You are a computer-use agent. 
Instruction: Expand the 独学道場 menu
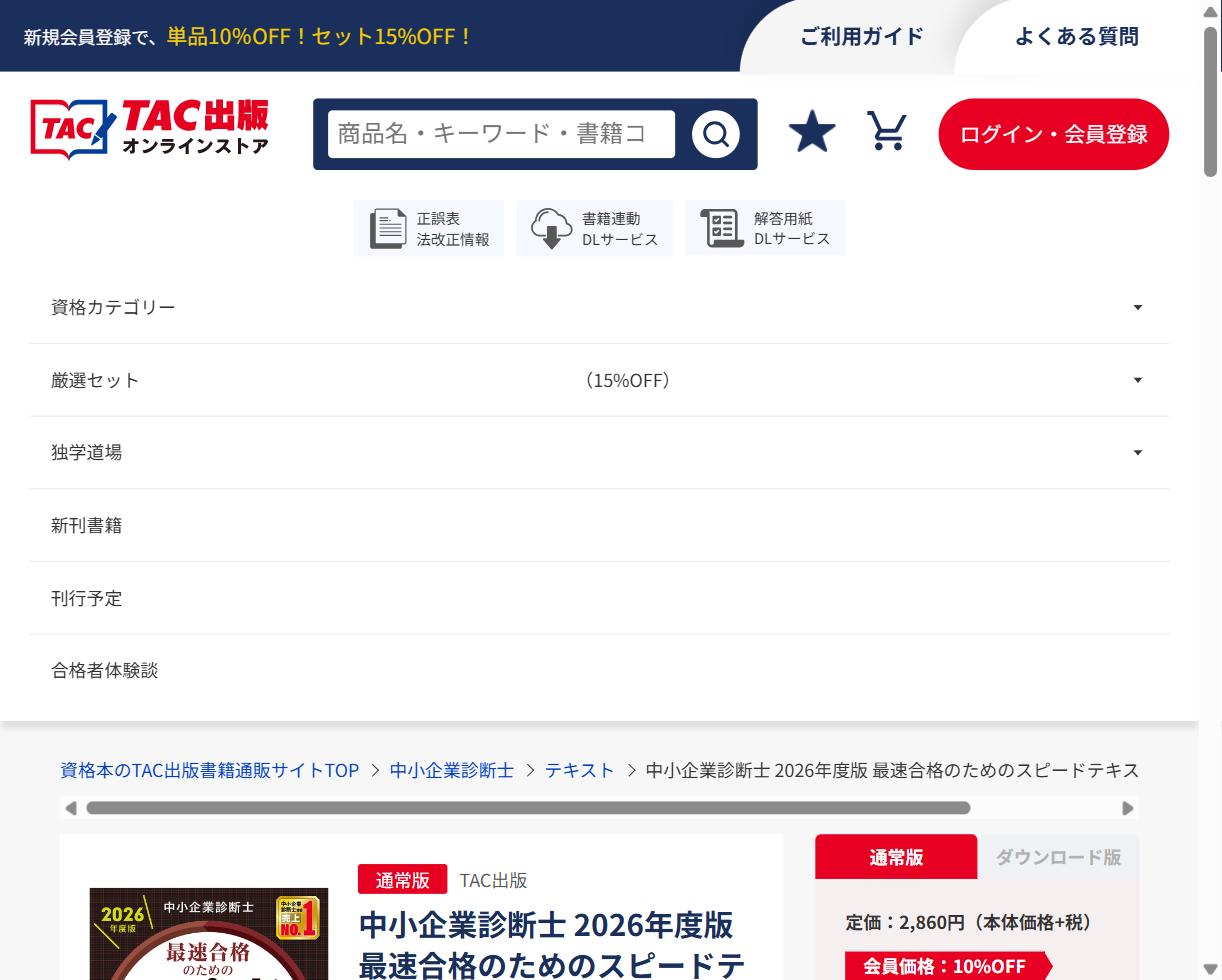point(599,452)
